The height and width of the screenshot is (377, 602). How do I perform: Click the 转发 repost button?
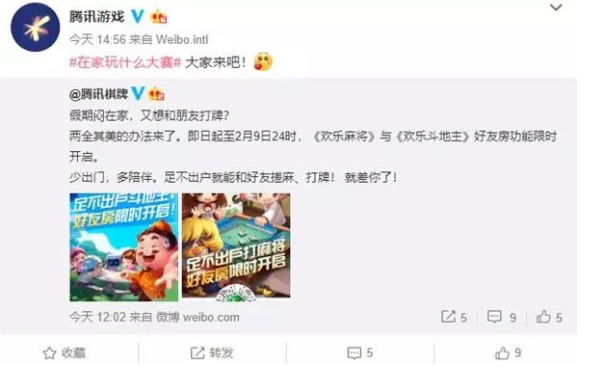click(x=212, y=353)
